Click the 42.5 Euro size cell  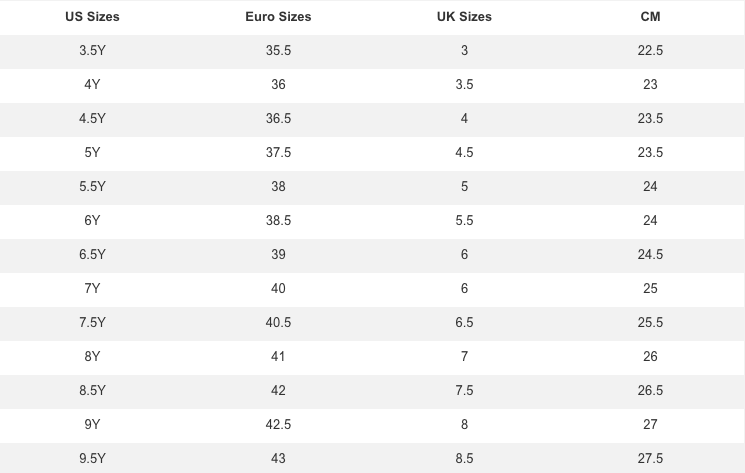(x=278, y=425)
